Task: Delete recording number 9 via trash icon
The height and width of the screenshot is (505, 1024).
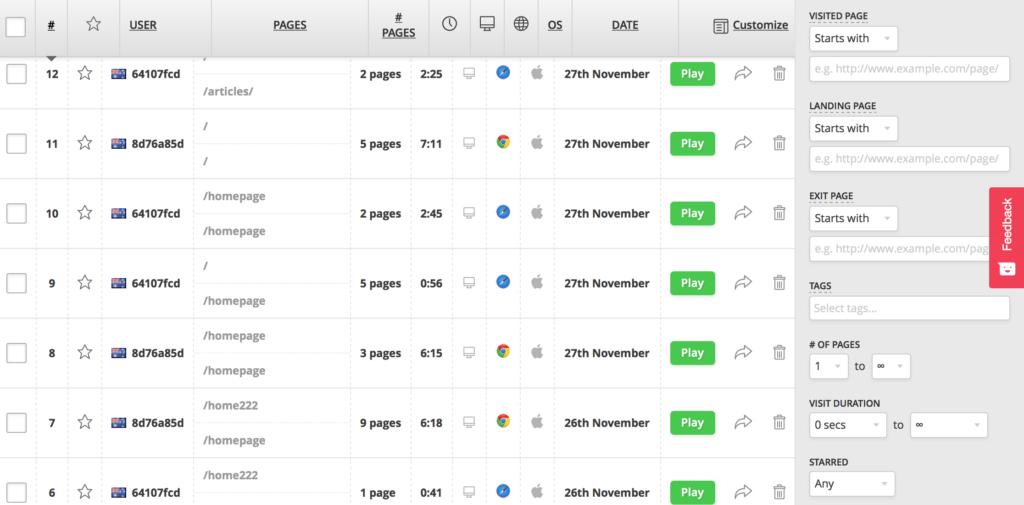Action: (x=779, y=283)
